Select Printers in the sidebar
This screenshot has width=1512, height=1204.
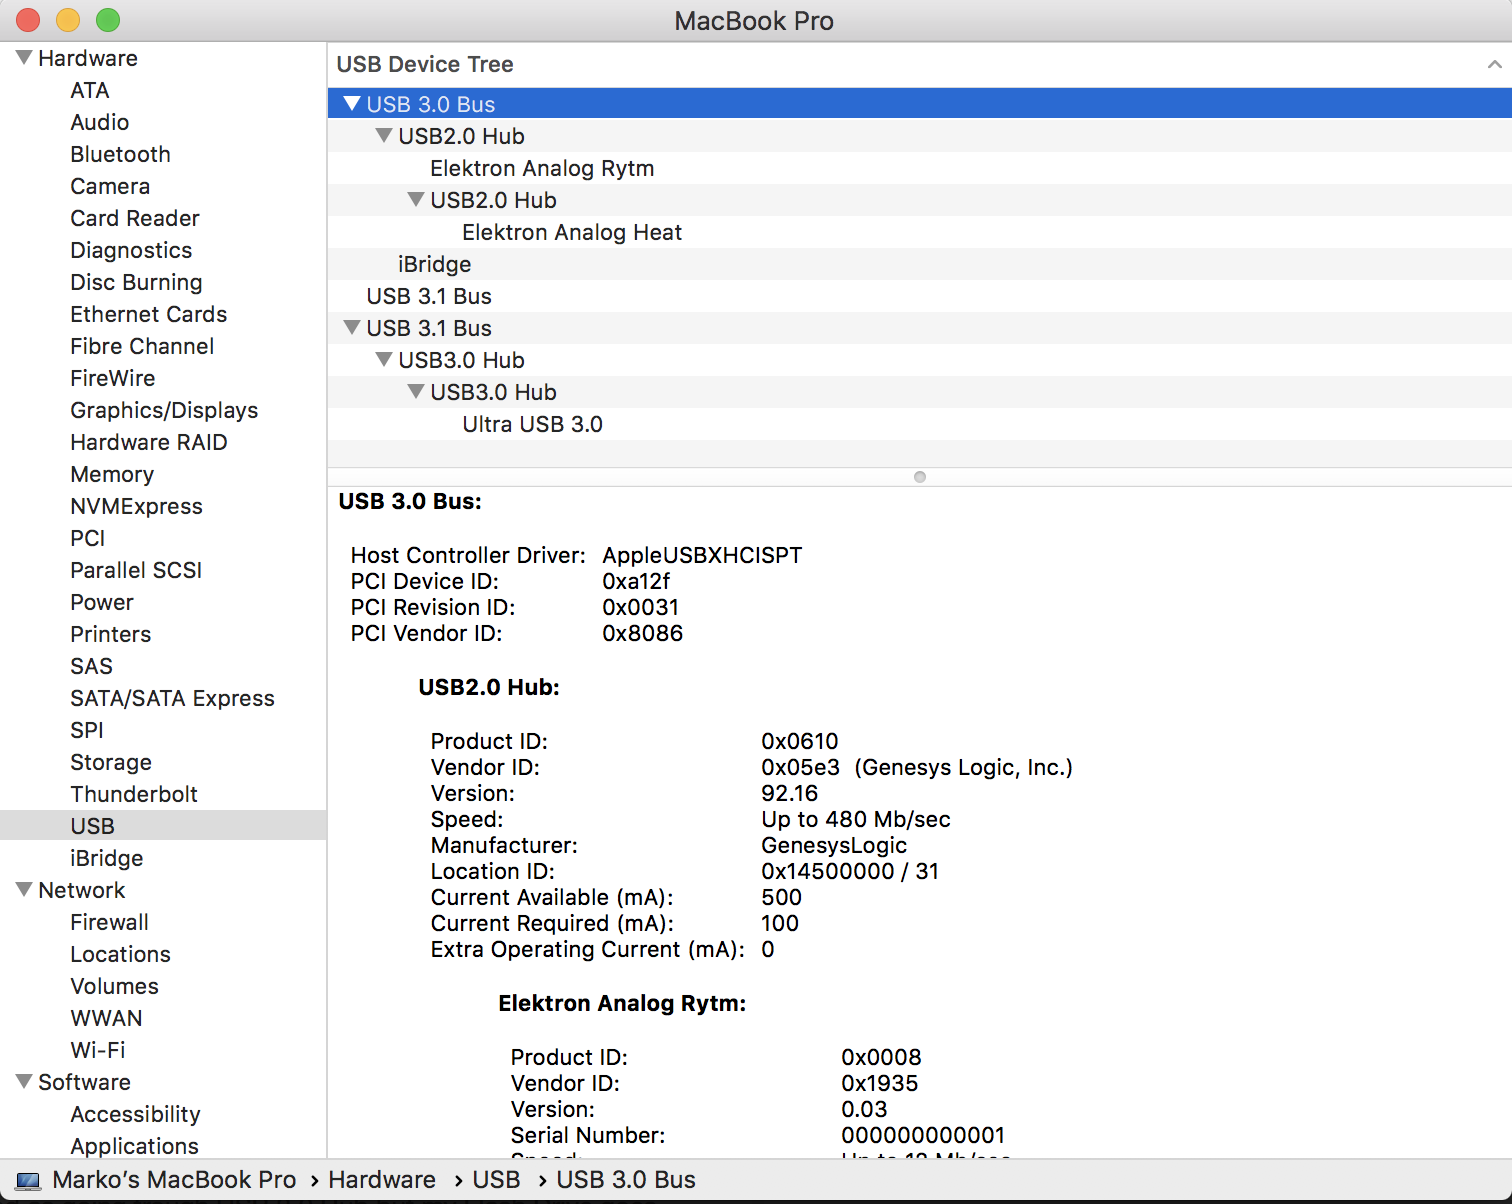click(x=111, y=634)
